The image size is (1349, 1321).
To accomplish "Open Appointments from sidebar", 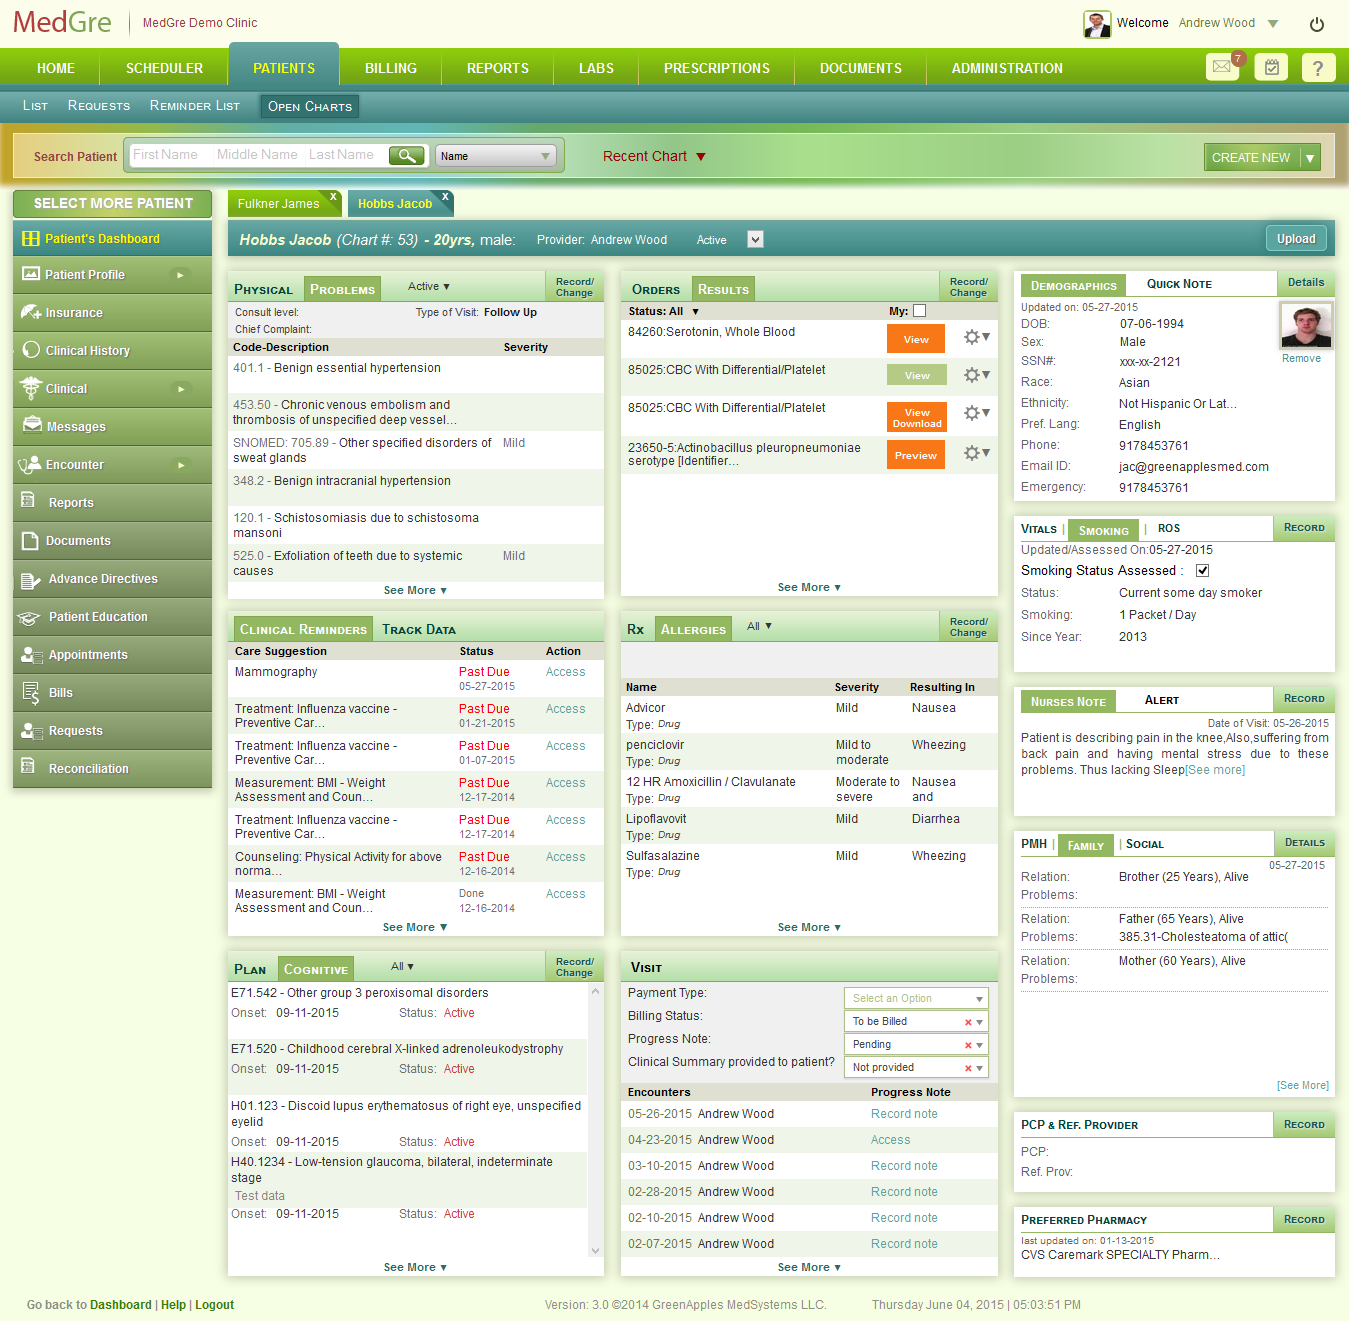I will [112, 655].
